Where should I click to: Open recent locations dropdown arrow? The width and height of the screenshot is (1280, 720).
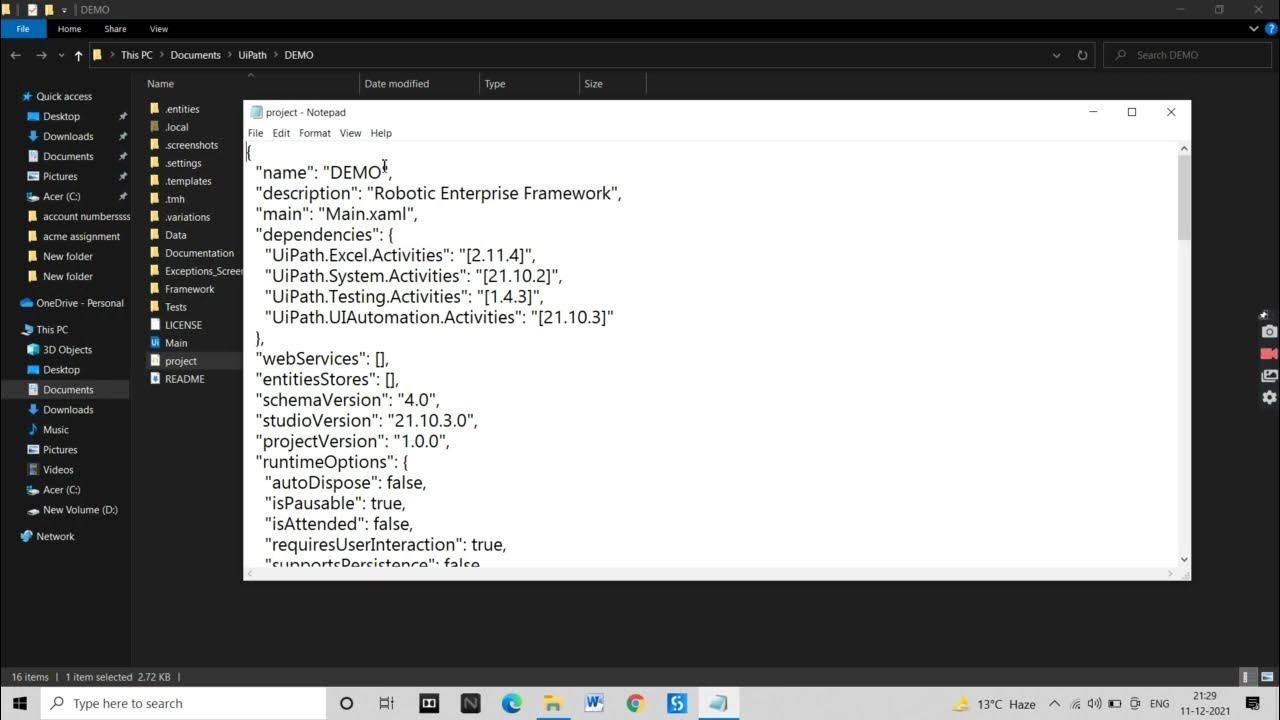[60, 56]
